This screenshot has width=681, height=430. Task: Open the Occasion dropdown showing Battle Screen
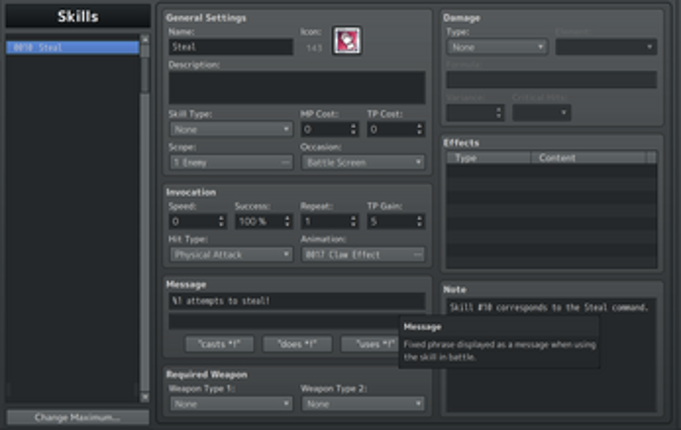363,162
